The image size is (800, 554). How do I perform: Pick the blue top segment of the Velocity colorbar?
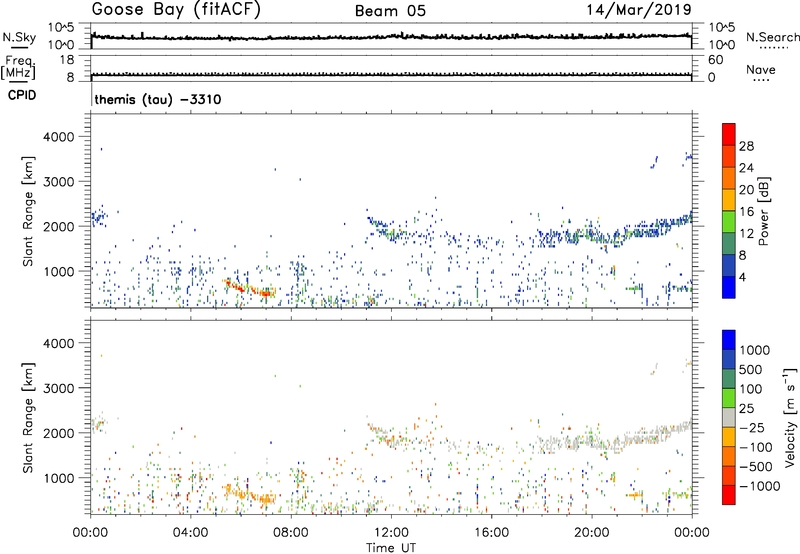tap(728, 341)
